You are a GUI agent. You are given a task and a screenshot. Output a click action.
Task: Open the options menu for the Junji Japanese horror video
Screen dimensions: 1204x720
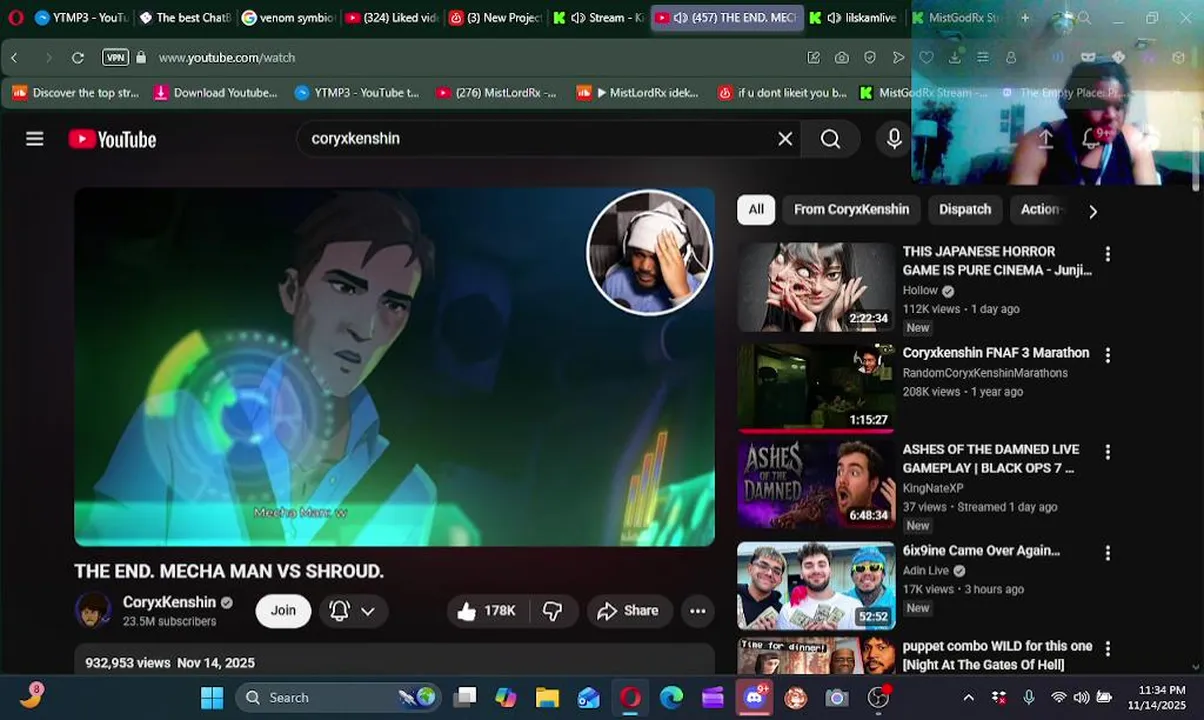1107,254
